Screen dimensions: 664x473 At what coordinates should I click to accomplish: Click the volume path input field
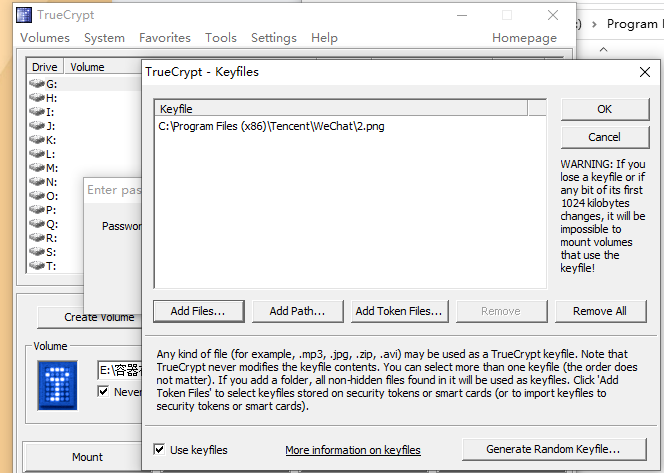[x=119, y=371]
